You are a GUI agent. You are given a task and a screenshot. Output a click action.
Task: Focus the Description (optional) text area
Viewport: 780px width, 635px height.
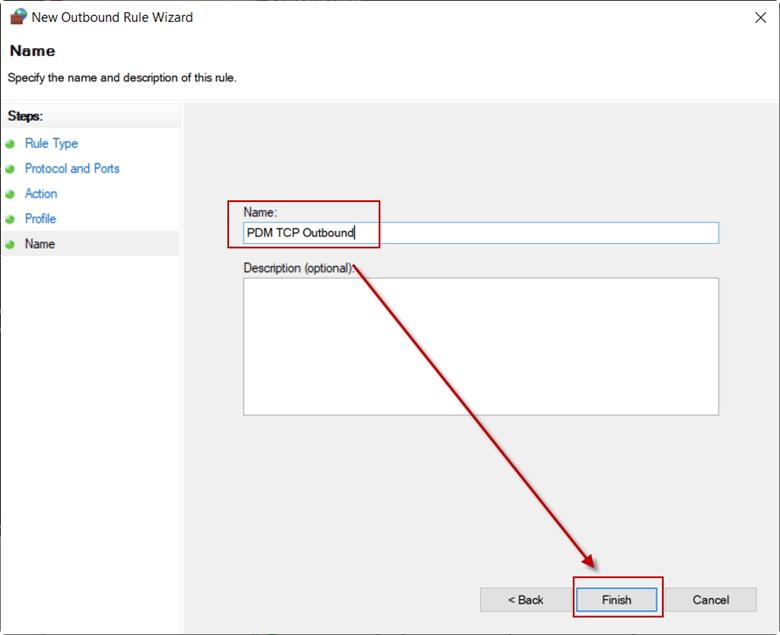point(481,347)
